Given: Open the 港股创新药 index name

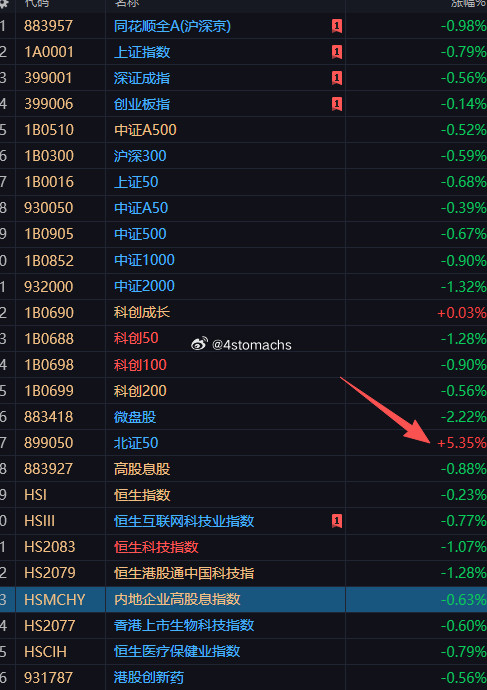Looking at the screenshot, I should point(149,678).
